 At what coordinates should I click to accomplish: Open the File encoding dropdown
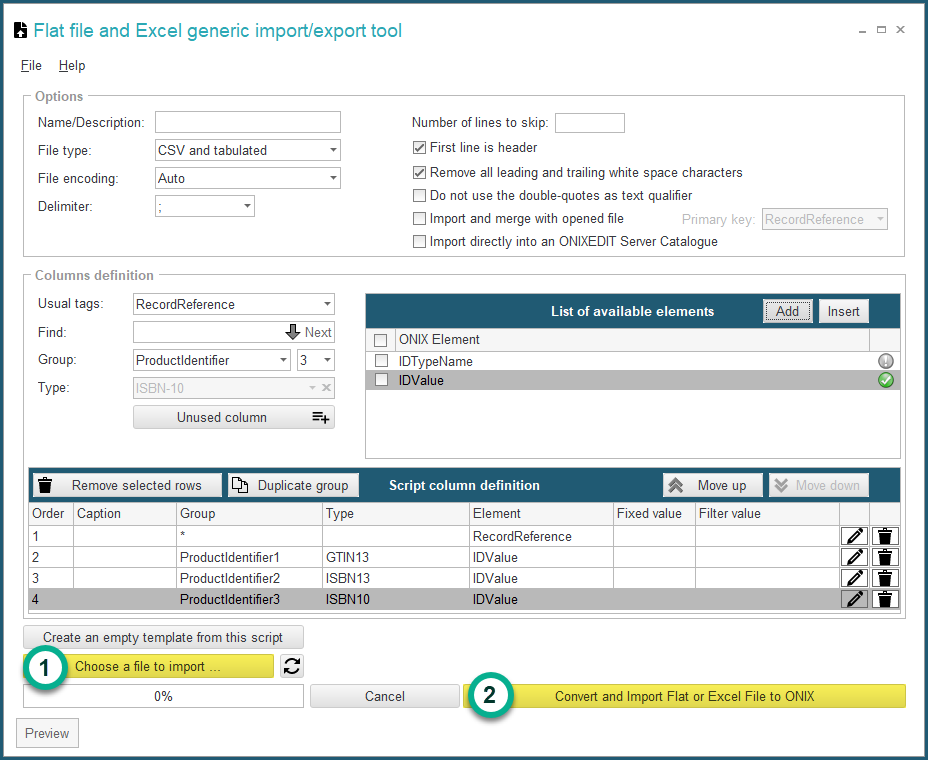coord(333,178)
